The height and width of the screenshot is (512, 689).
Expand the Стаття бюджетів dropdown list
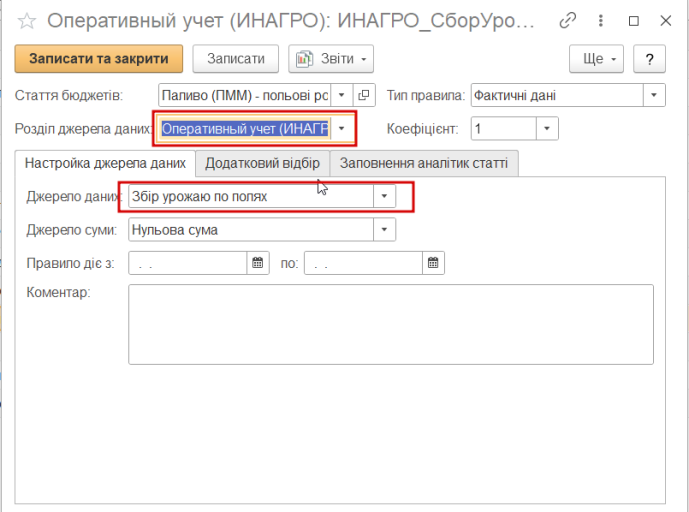click(x=341, y=95)
